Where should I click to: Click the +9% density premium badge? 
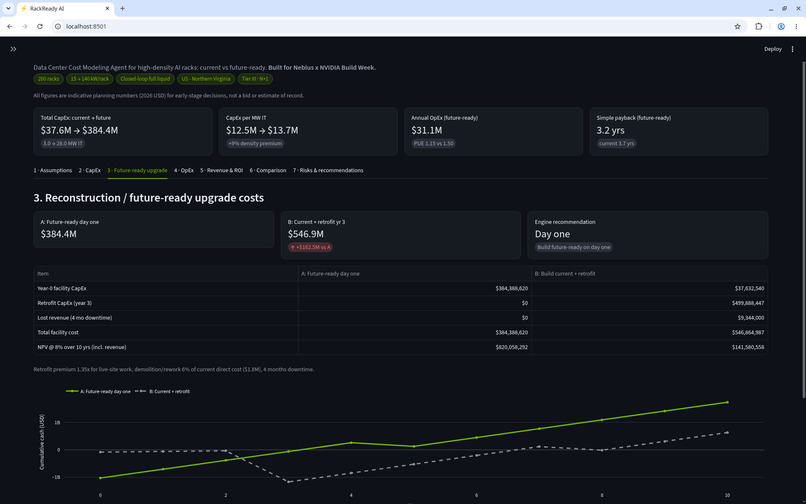(x=255, y=143)
